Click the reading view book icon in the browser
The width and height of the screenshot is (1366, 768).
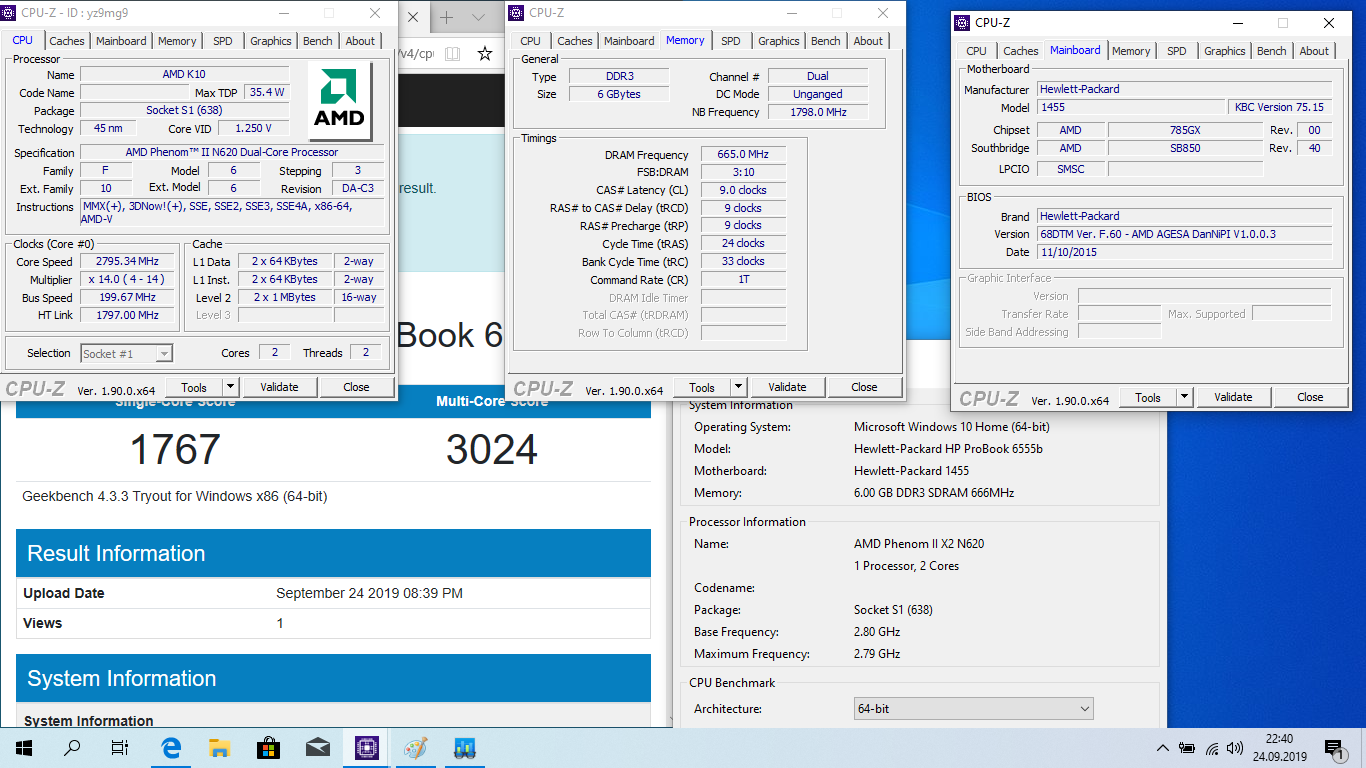click(x=453, y=54)
